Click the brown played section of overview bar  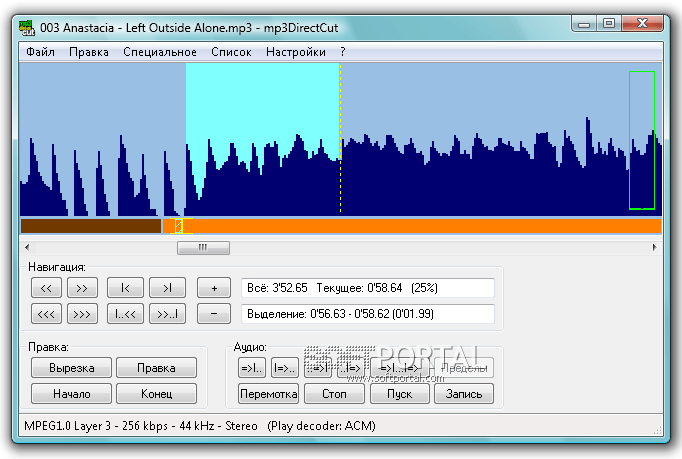pos(91,226)
